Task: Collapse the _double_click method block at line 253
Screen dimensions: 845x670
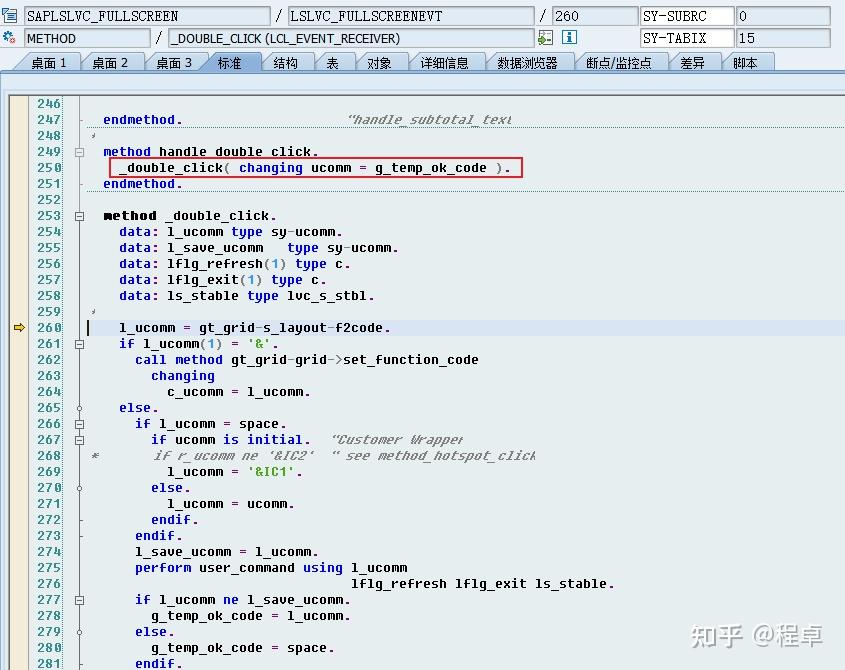Action: coord(80,215)
